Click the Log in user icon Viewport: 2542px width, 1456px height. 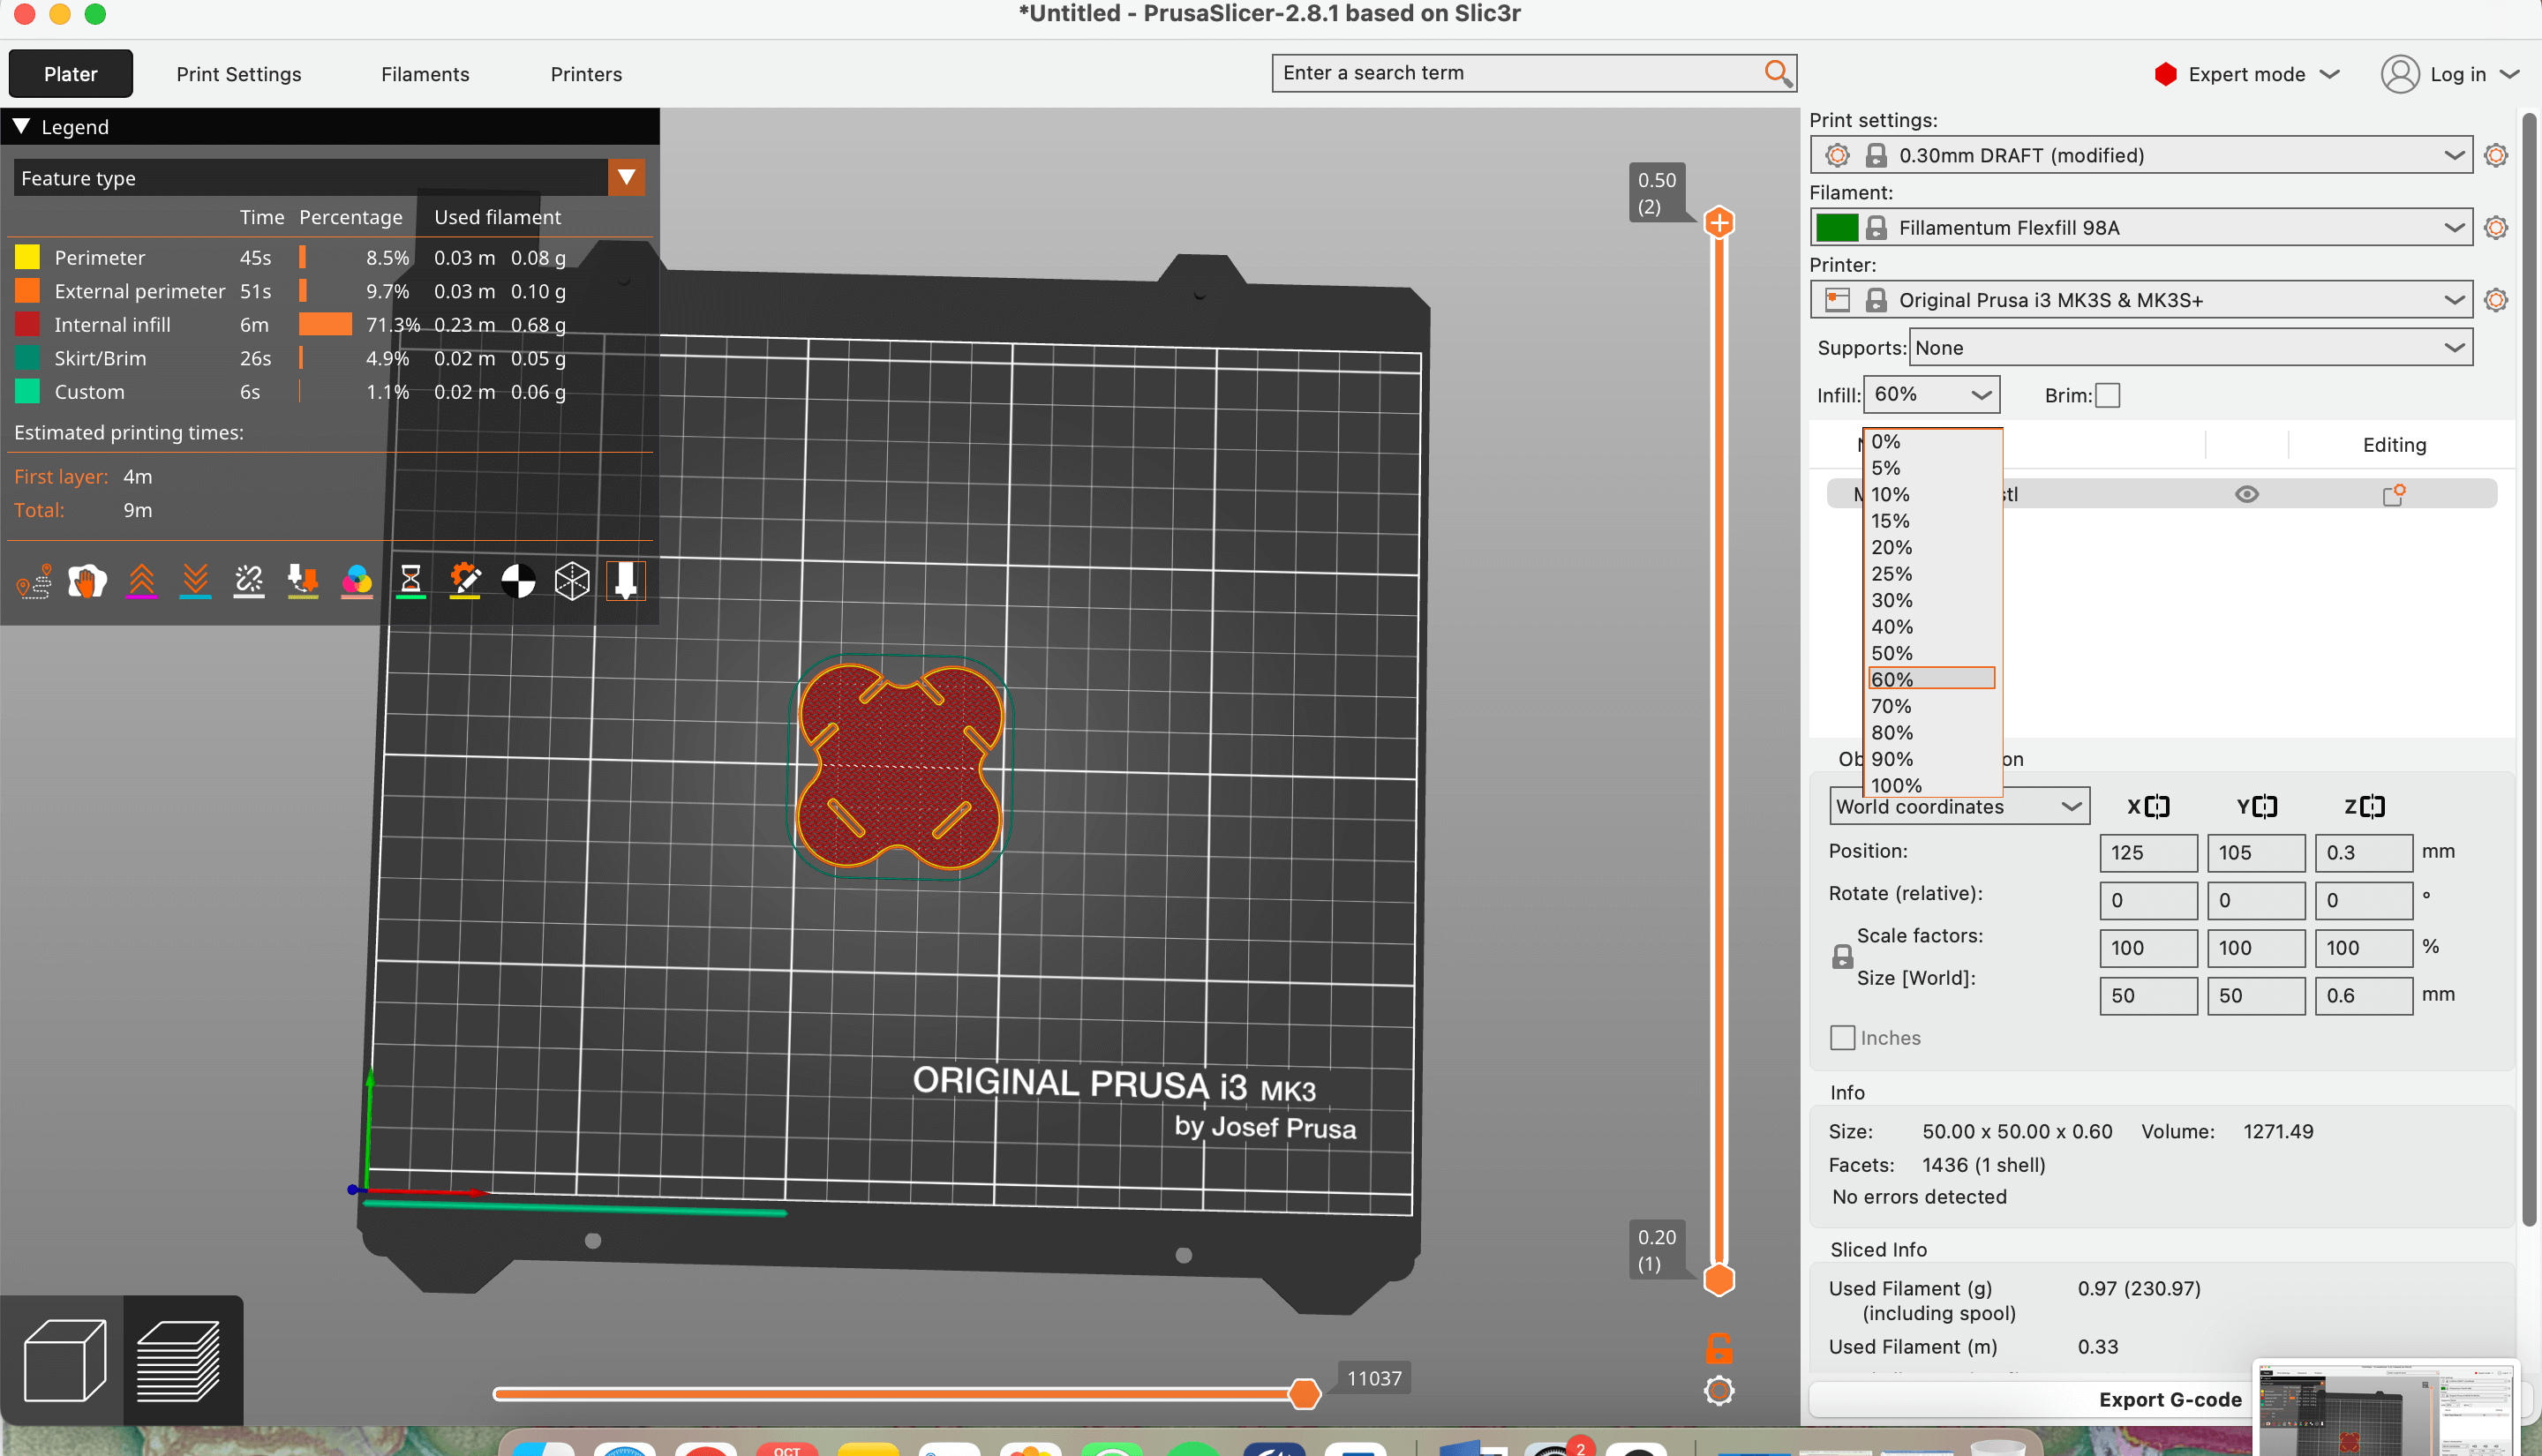[2400, 74]
